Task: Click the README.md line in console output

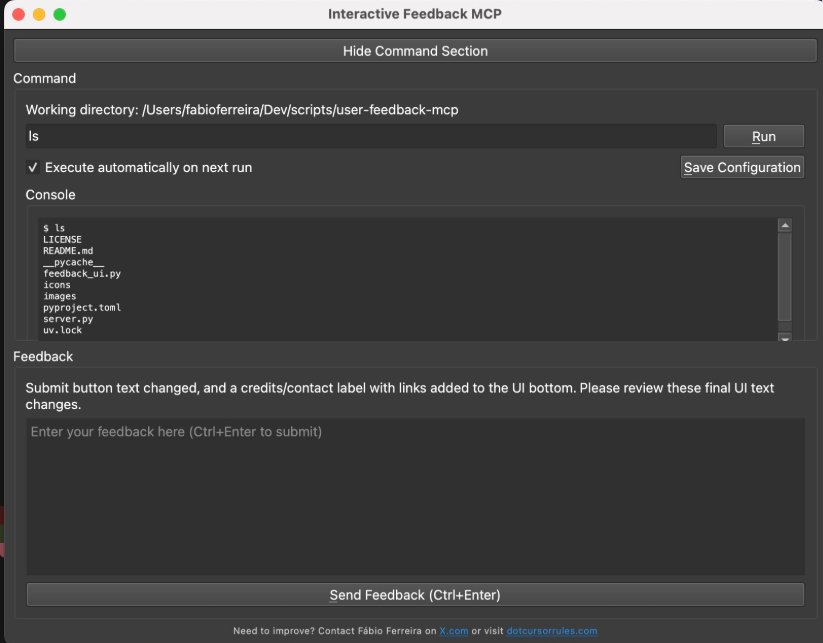Action: [x=68, y=250]
